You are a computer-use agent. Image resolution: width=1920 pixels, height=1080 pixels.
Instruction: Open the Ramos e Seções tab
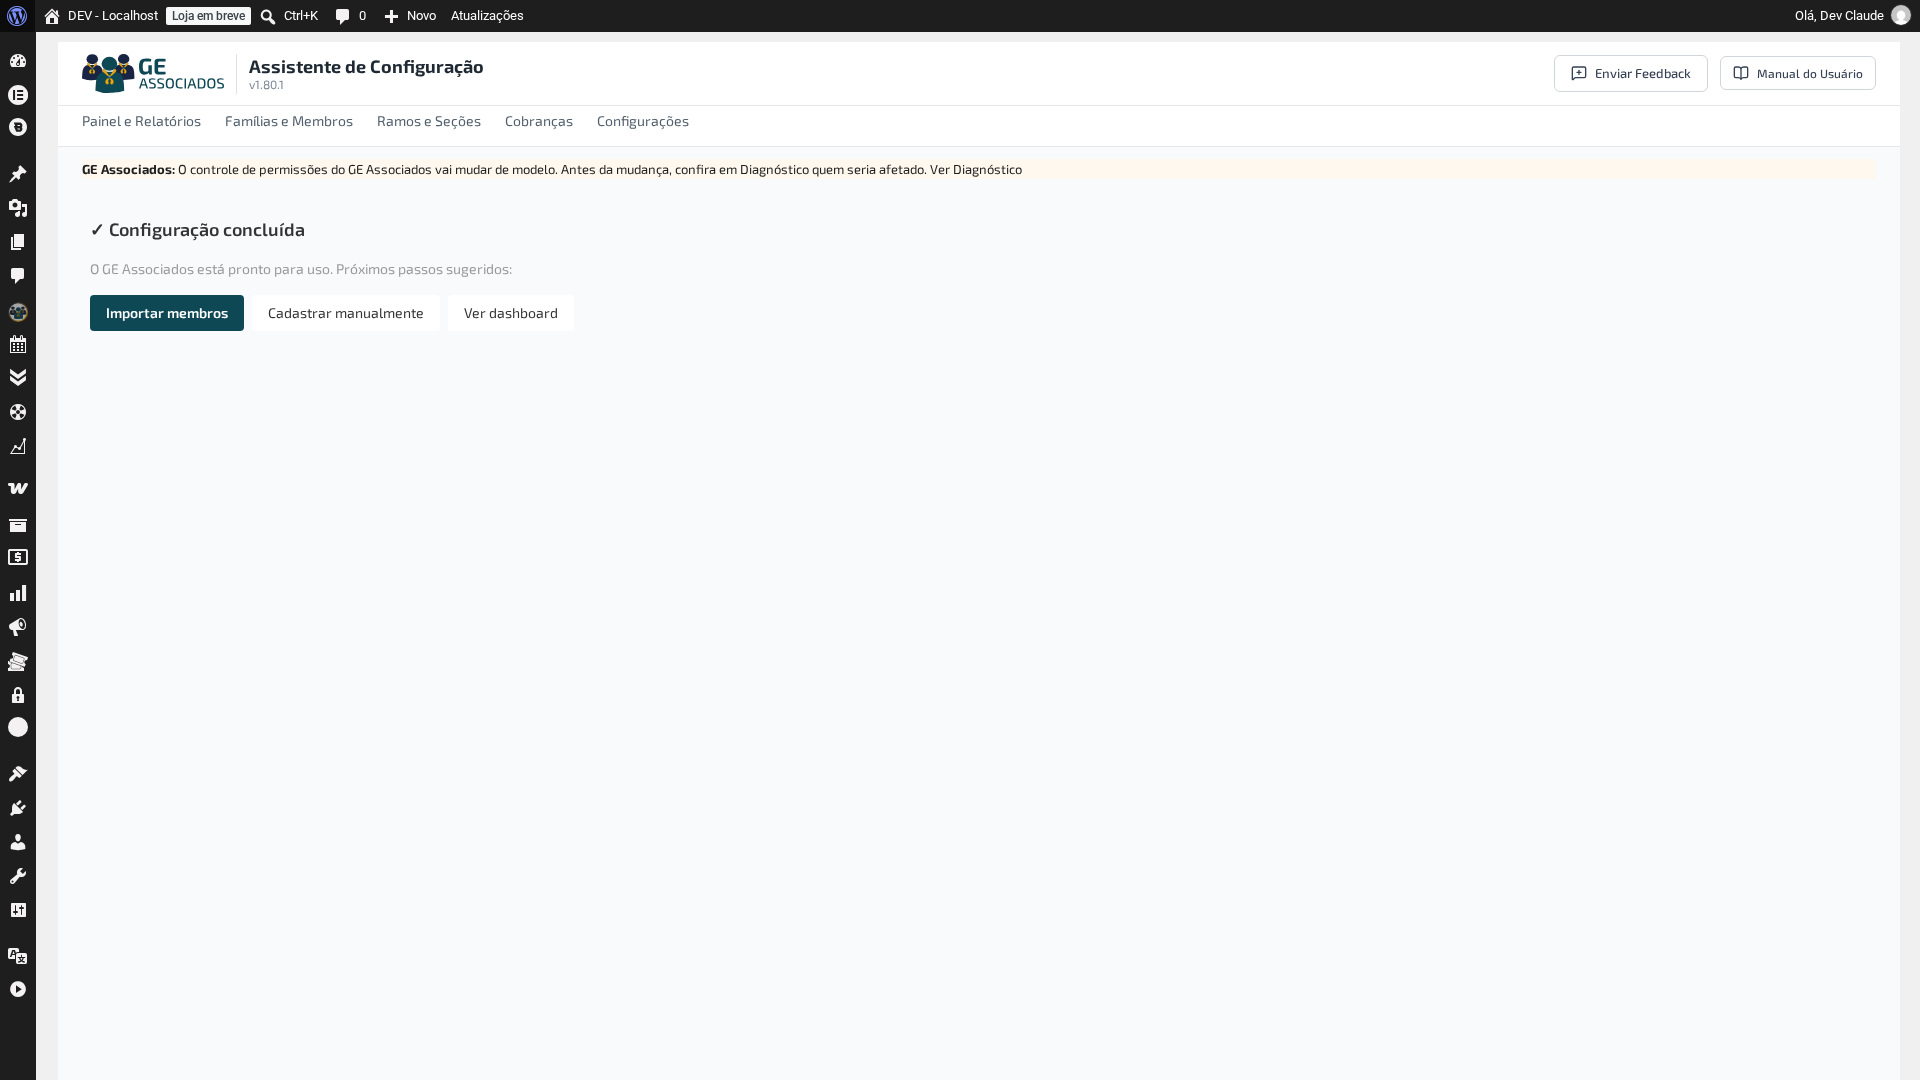[429, 121]
